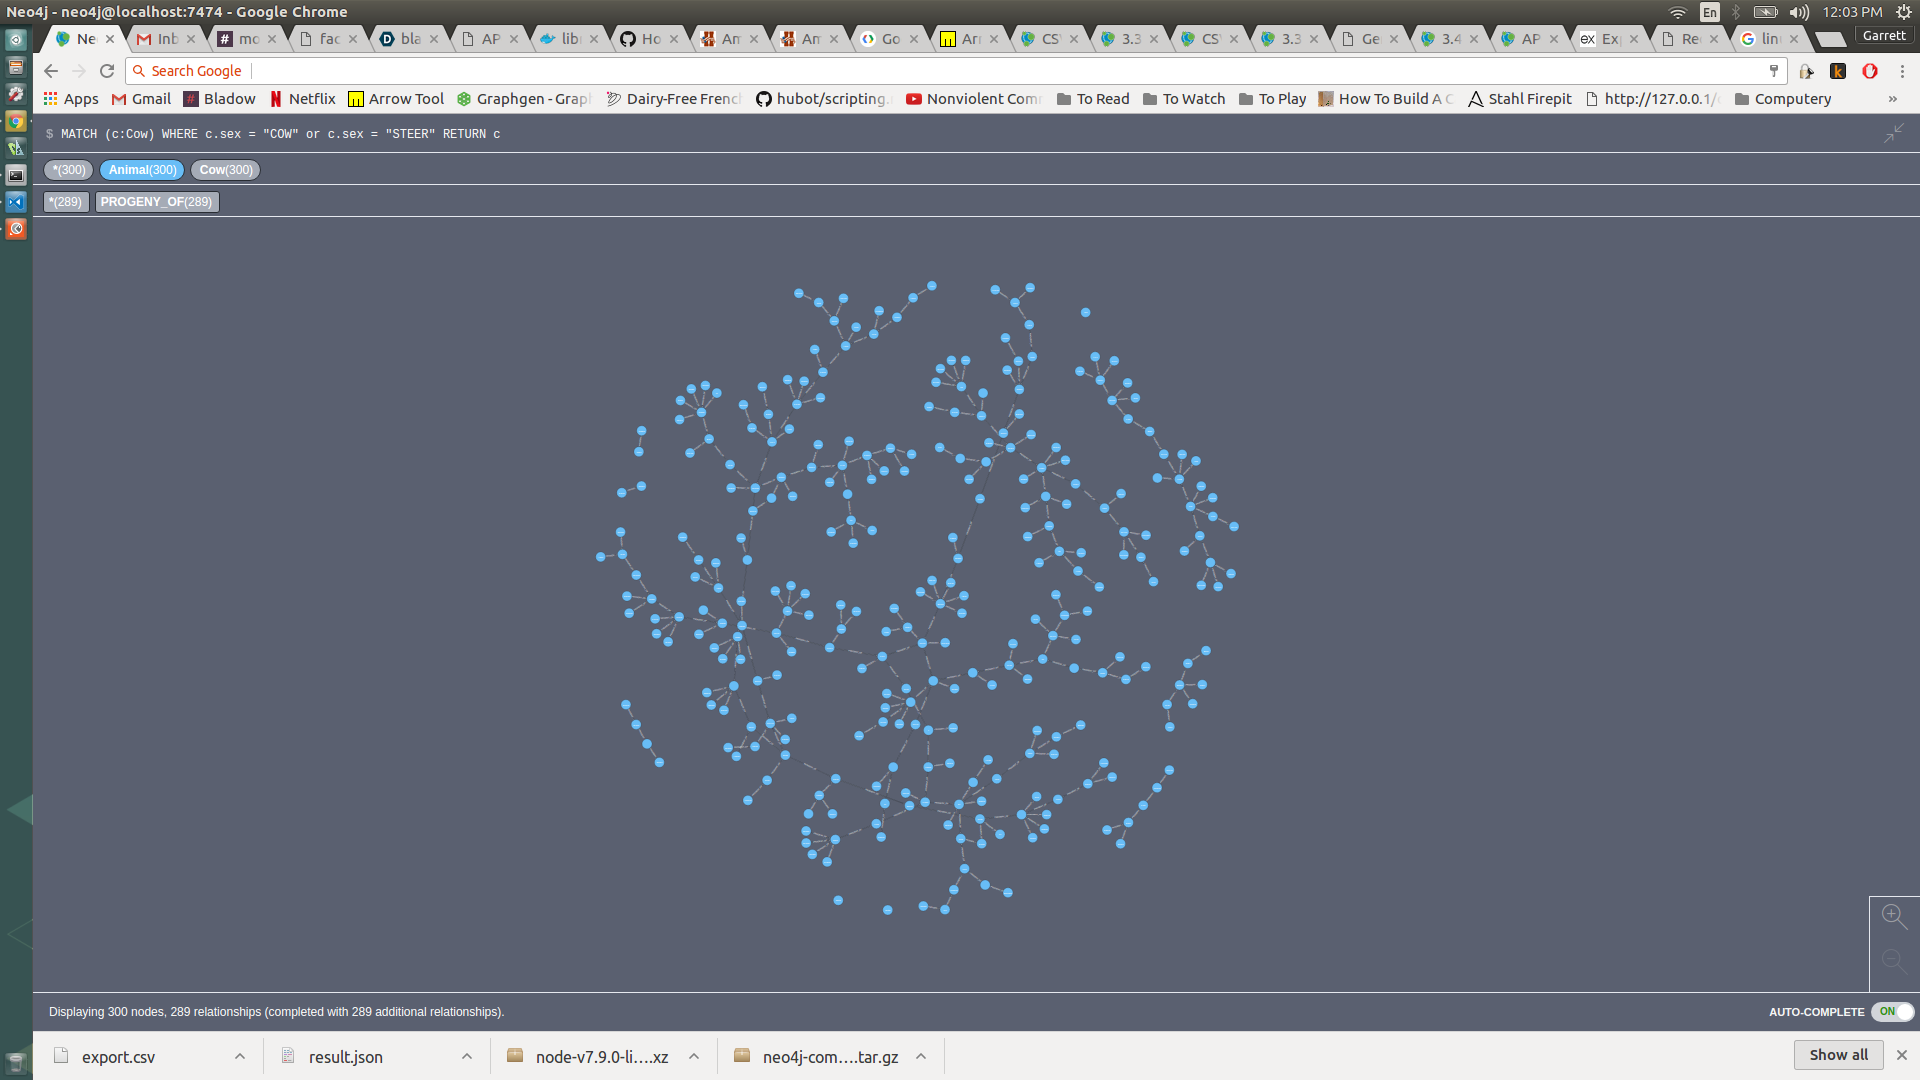
Task: Open Apps bookmarks shortcut
Action: coord(70,99)
